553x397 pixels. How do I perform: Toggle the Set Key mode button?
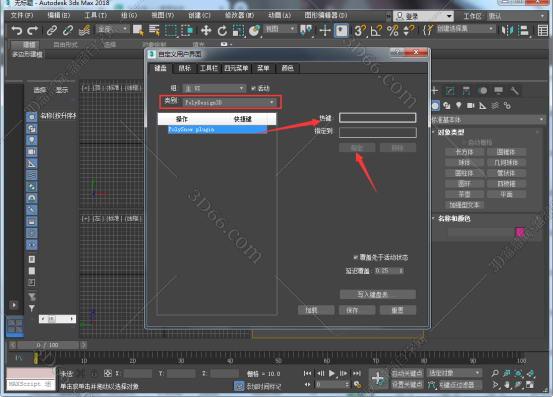[x=406, y=384]
